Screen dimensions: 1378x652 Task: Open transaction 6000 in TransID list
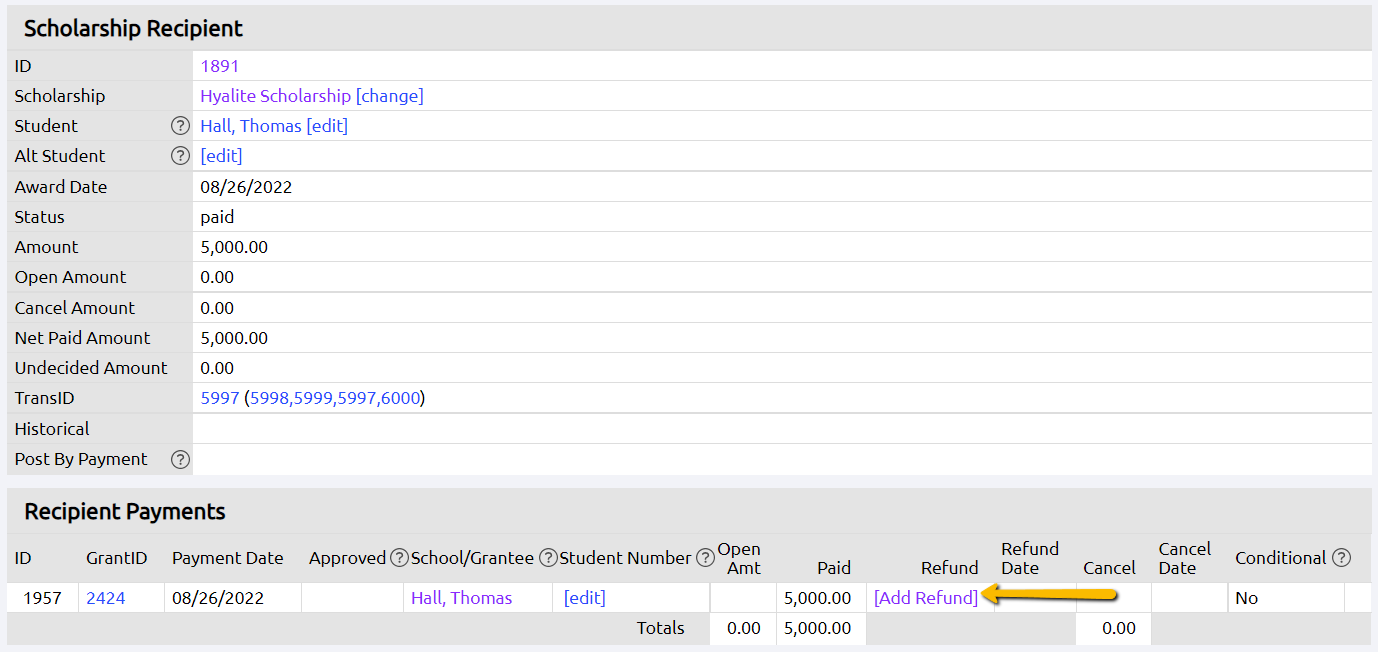point(400,398)
